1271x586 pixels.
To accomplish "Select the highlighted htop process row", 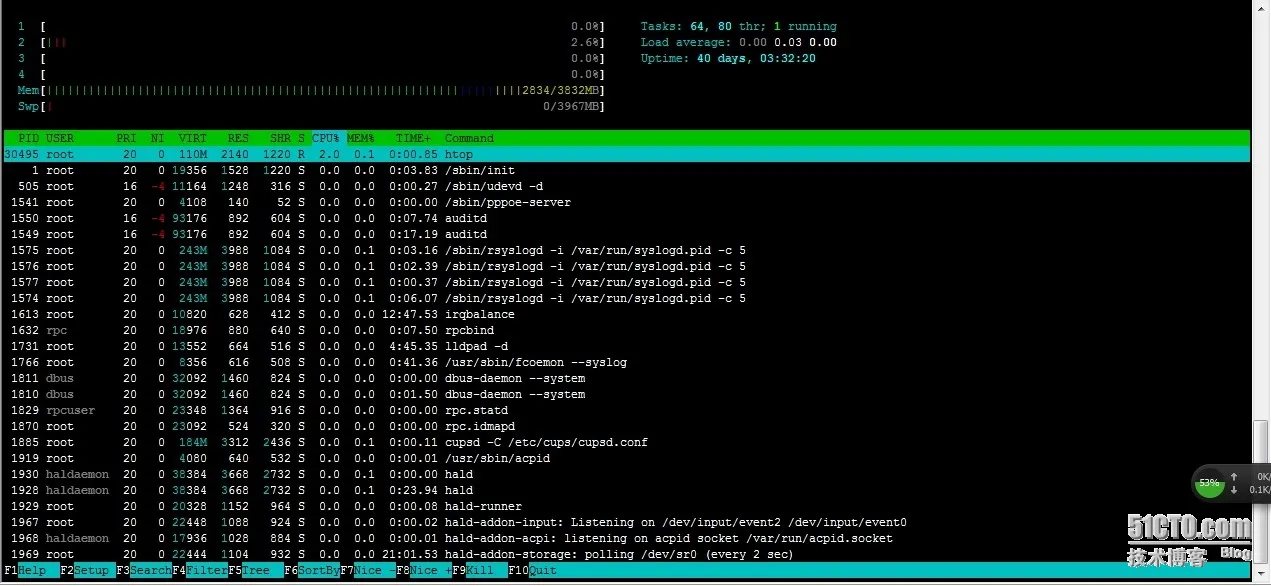I will click(300, 154).
